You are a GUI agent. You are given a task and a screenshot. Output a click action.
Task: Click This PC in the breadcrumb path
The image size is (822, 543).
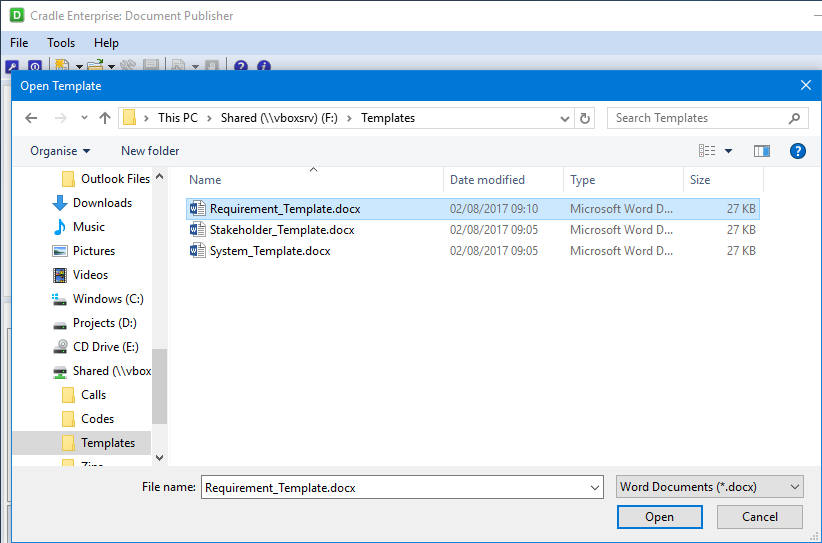click(x=178, y=118)
